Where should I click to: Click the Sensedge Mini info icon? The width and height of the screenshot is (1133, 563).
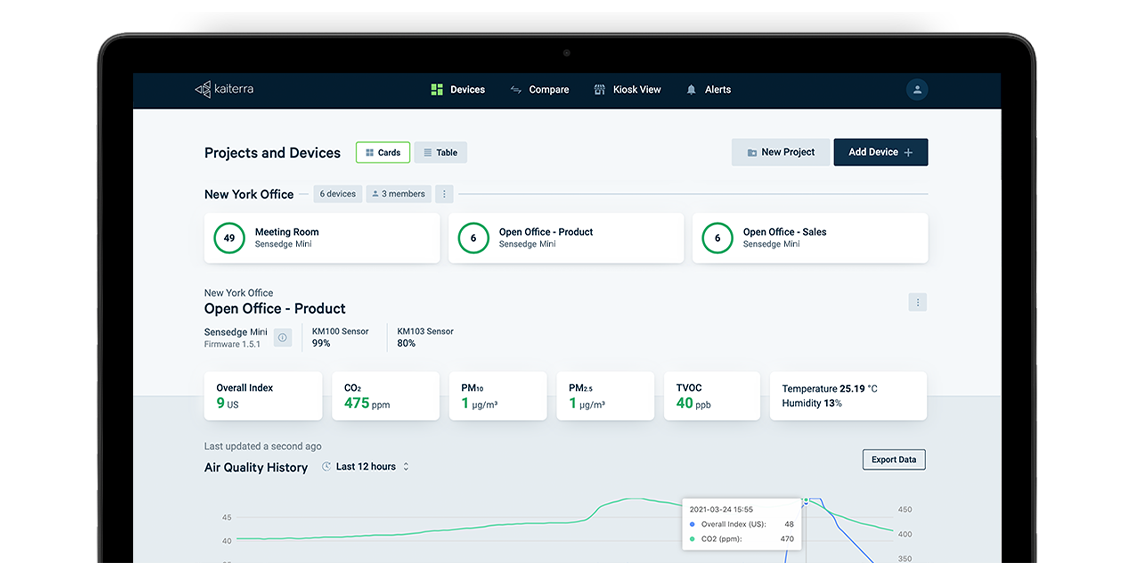tap(283, 338)
